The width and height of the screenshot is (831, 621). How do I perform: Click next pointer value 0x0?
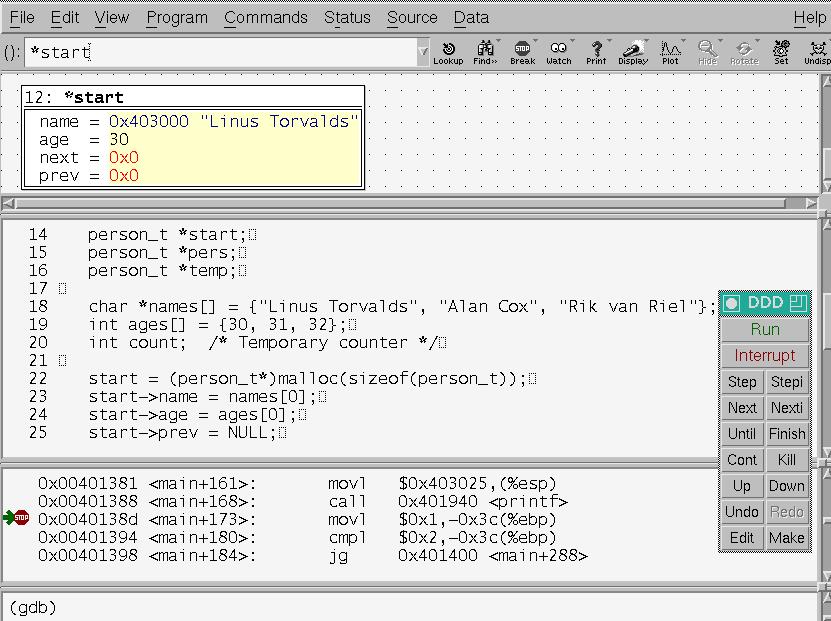[123, 157]
